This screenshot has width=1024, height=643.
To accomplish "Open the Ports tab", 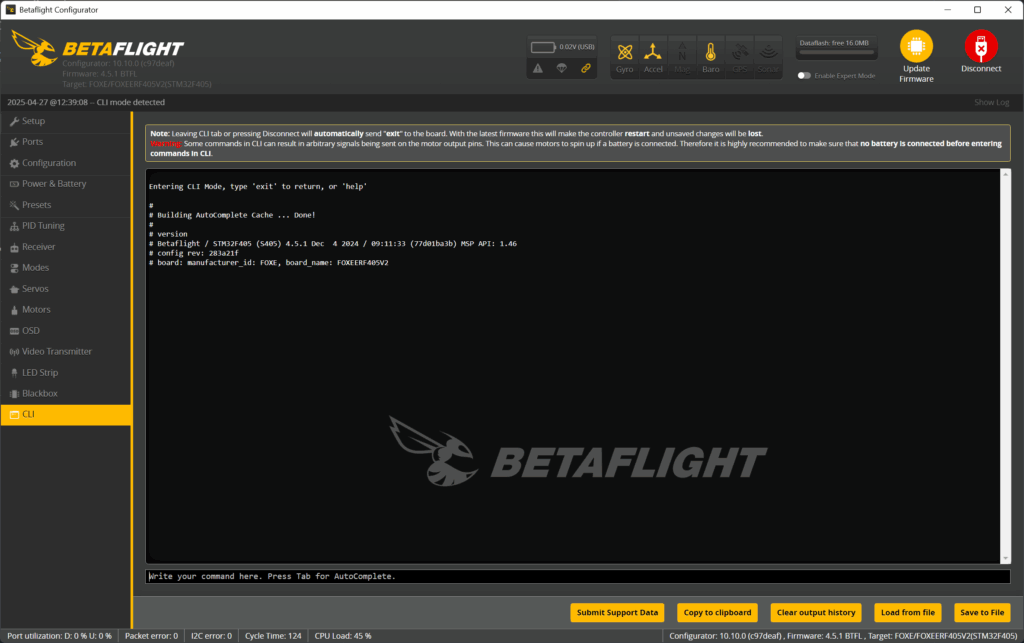I will coord(65,142).
